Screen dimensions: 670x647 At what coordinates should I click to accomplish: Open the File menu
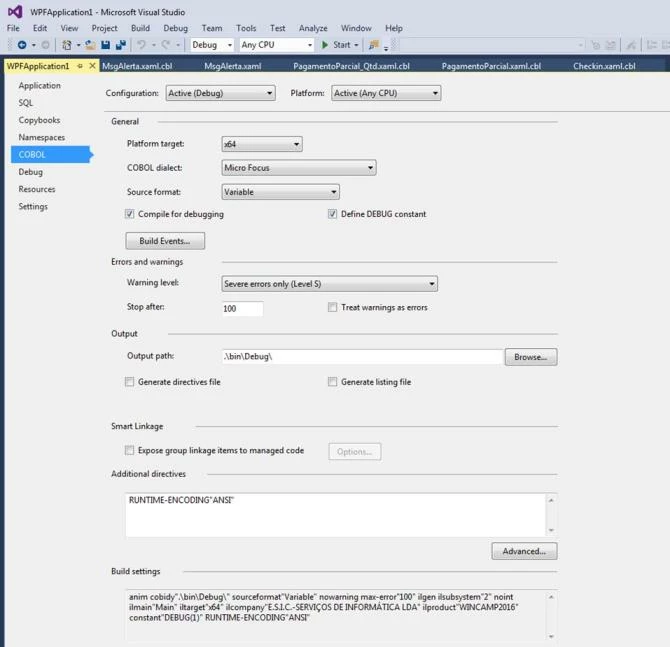[13, 28]
